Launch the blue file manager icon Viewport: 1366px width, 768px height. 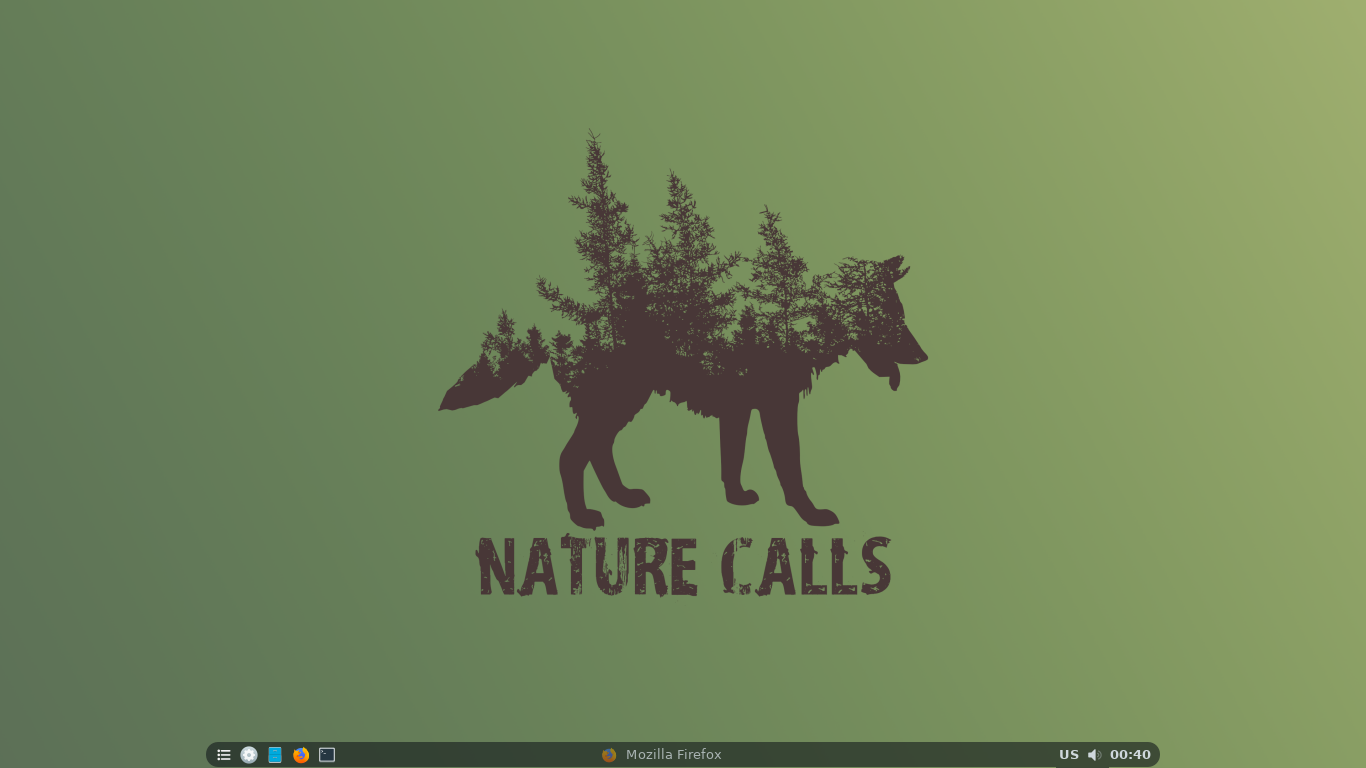[x=275, y=755]
